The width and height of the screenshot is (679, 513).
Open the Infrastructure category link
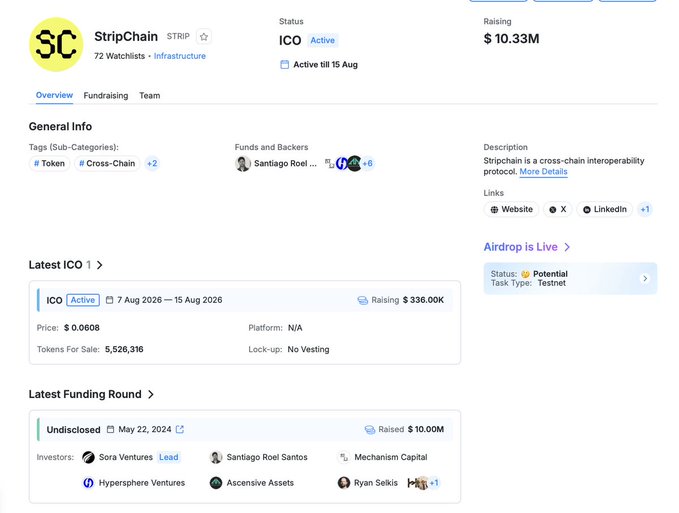[x=180, y=56]
